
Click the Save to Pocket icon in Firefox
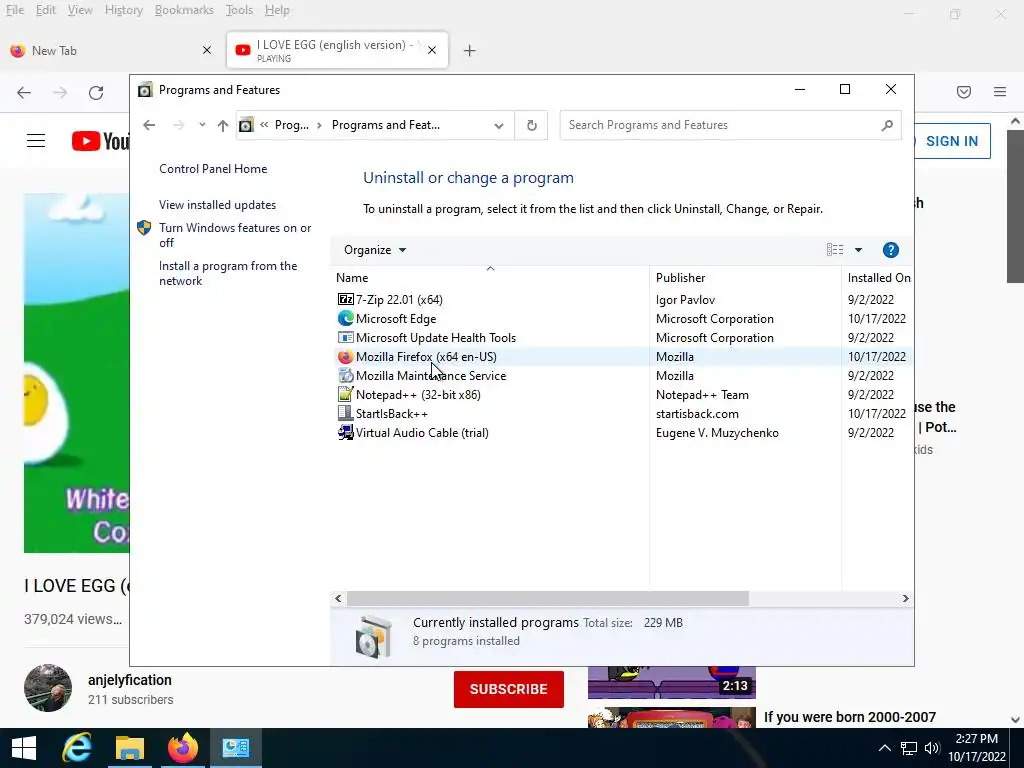click(x=964, y=92)
